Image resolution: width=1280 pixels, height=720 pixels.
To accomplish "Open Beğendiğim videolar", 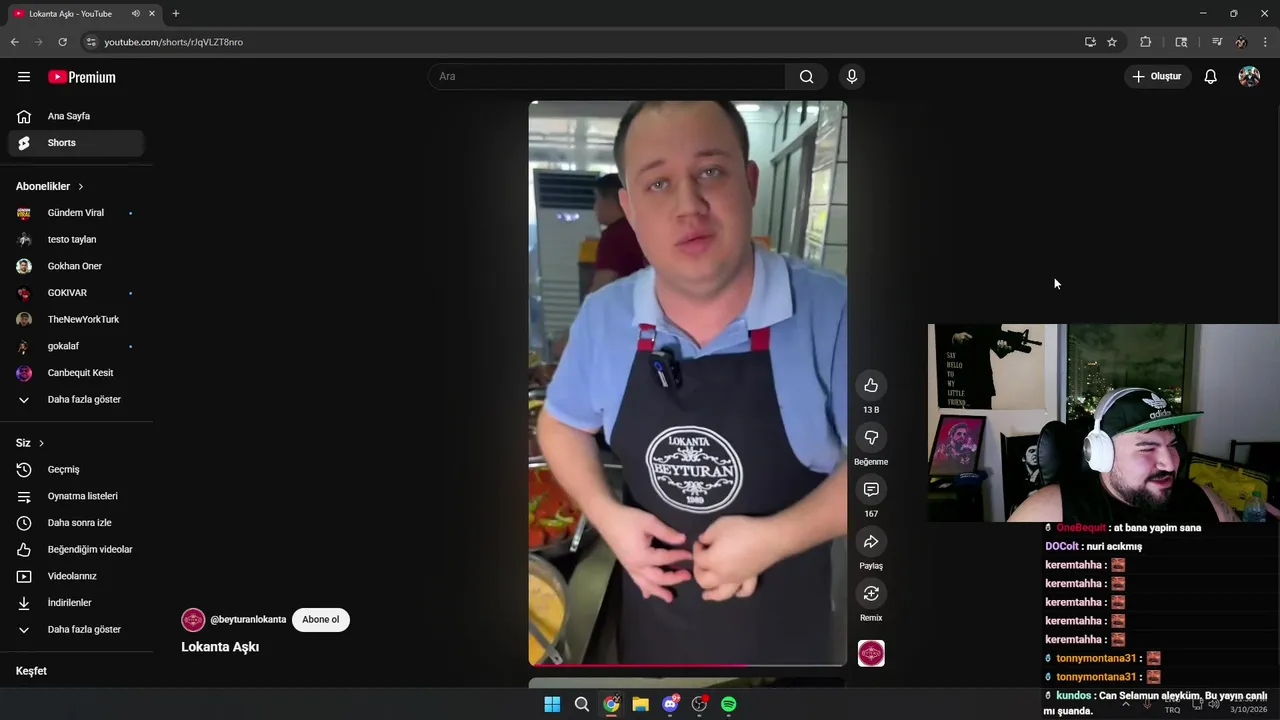I will click(x=76, y=550).
